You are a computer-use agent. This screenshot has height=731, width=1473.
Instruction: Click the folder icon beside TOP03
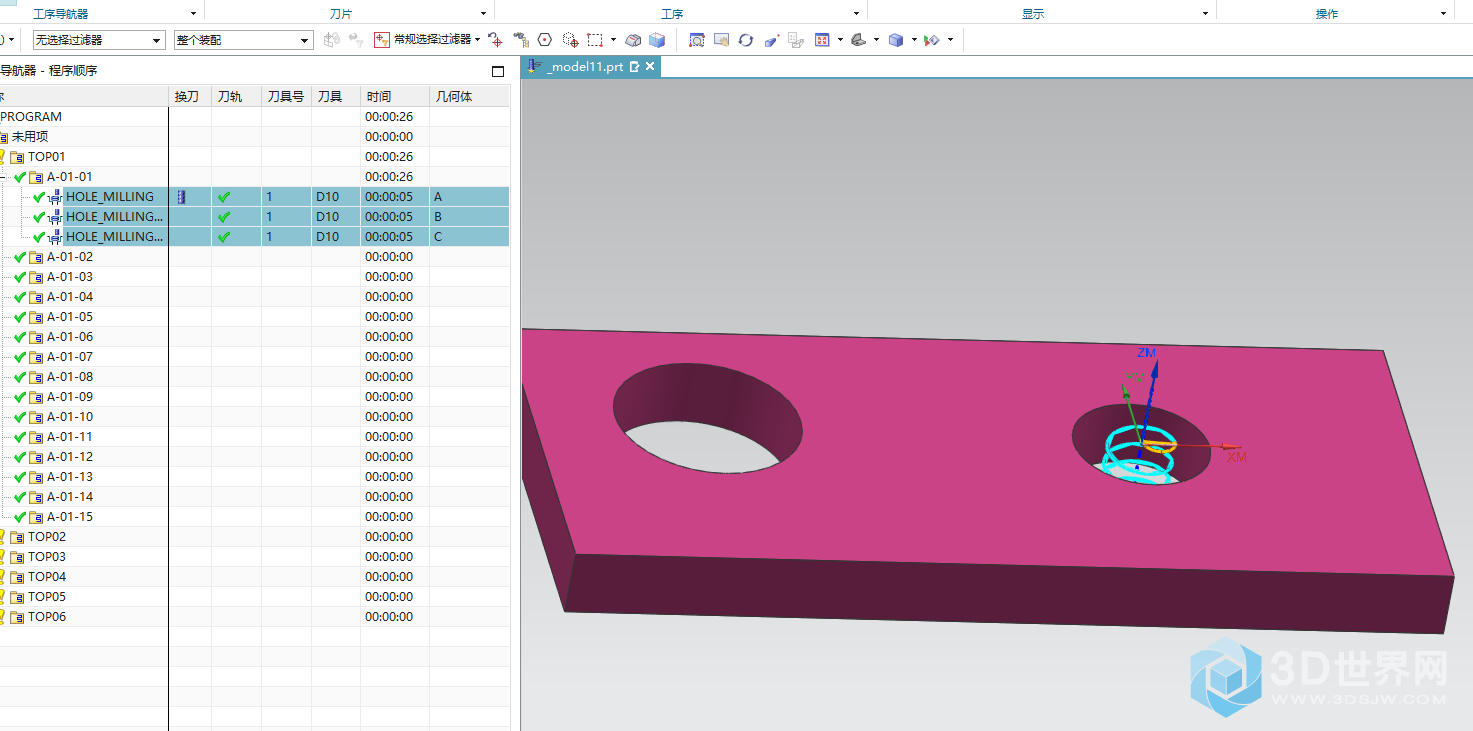17,557
